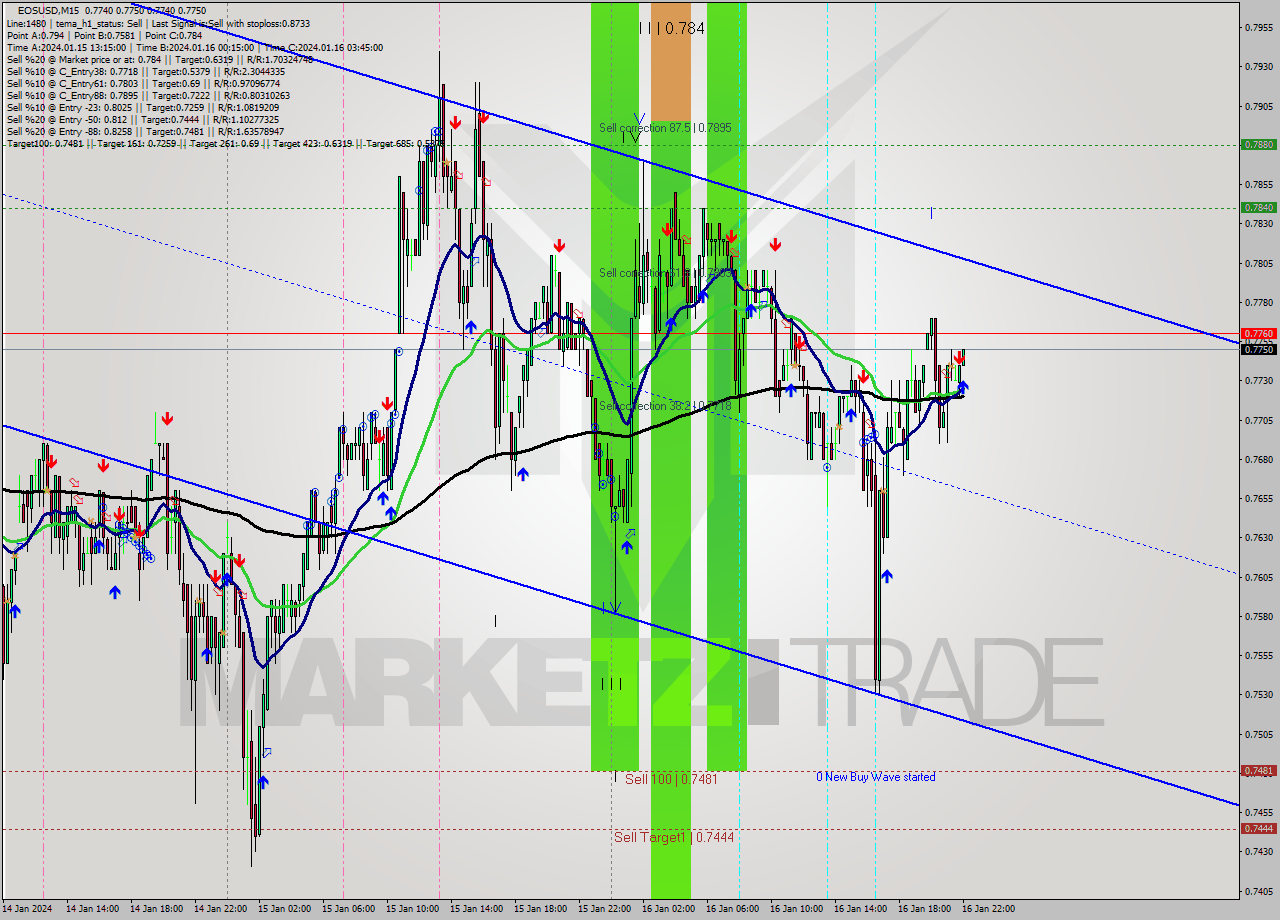Click the red 0.7444 price tag
Image resolution: width=1280 pixels, height=920 pixels.
click(x=1258, y=828)
